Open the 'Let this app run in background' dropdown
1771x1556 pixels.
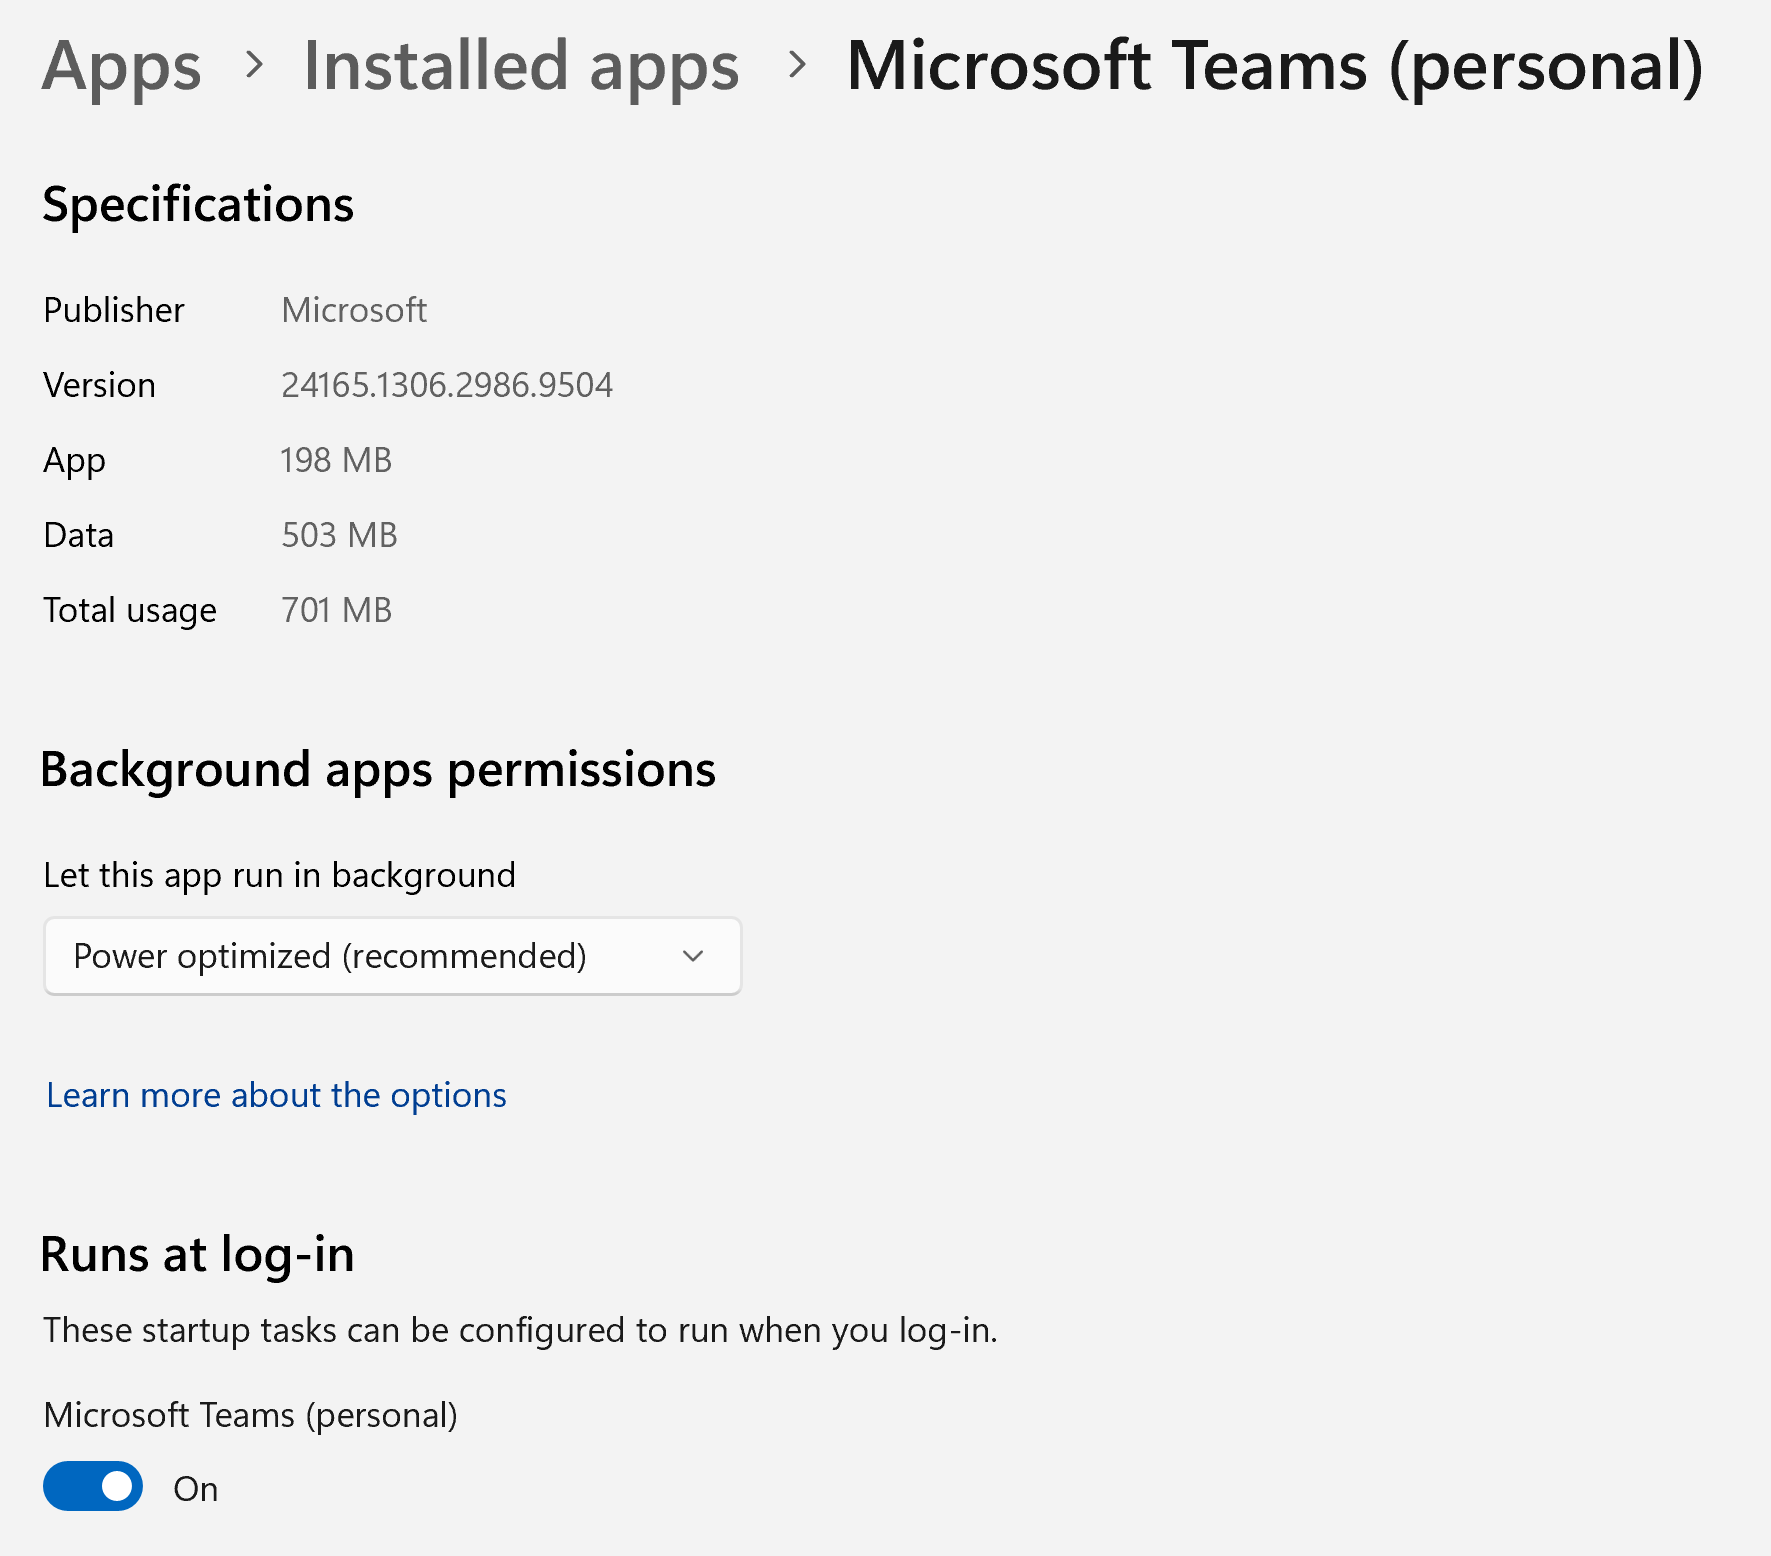pyautogui.click(x=392, y=956)
